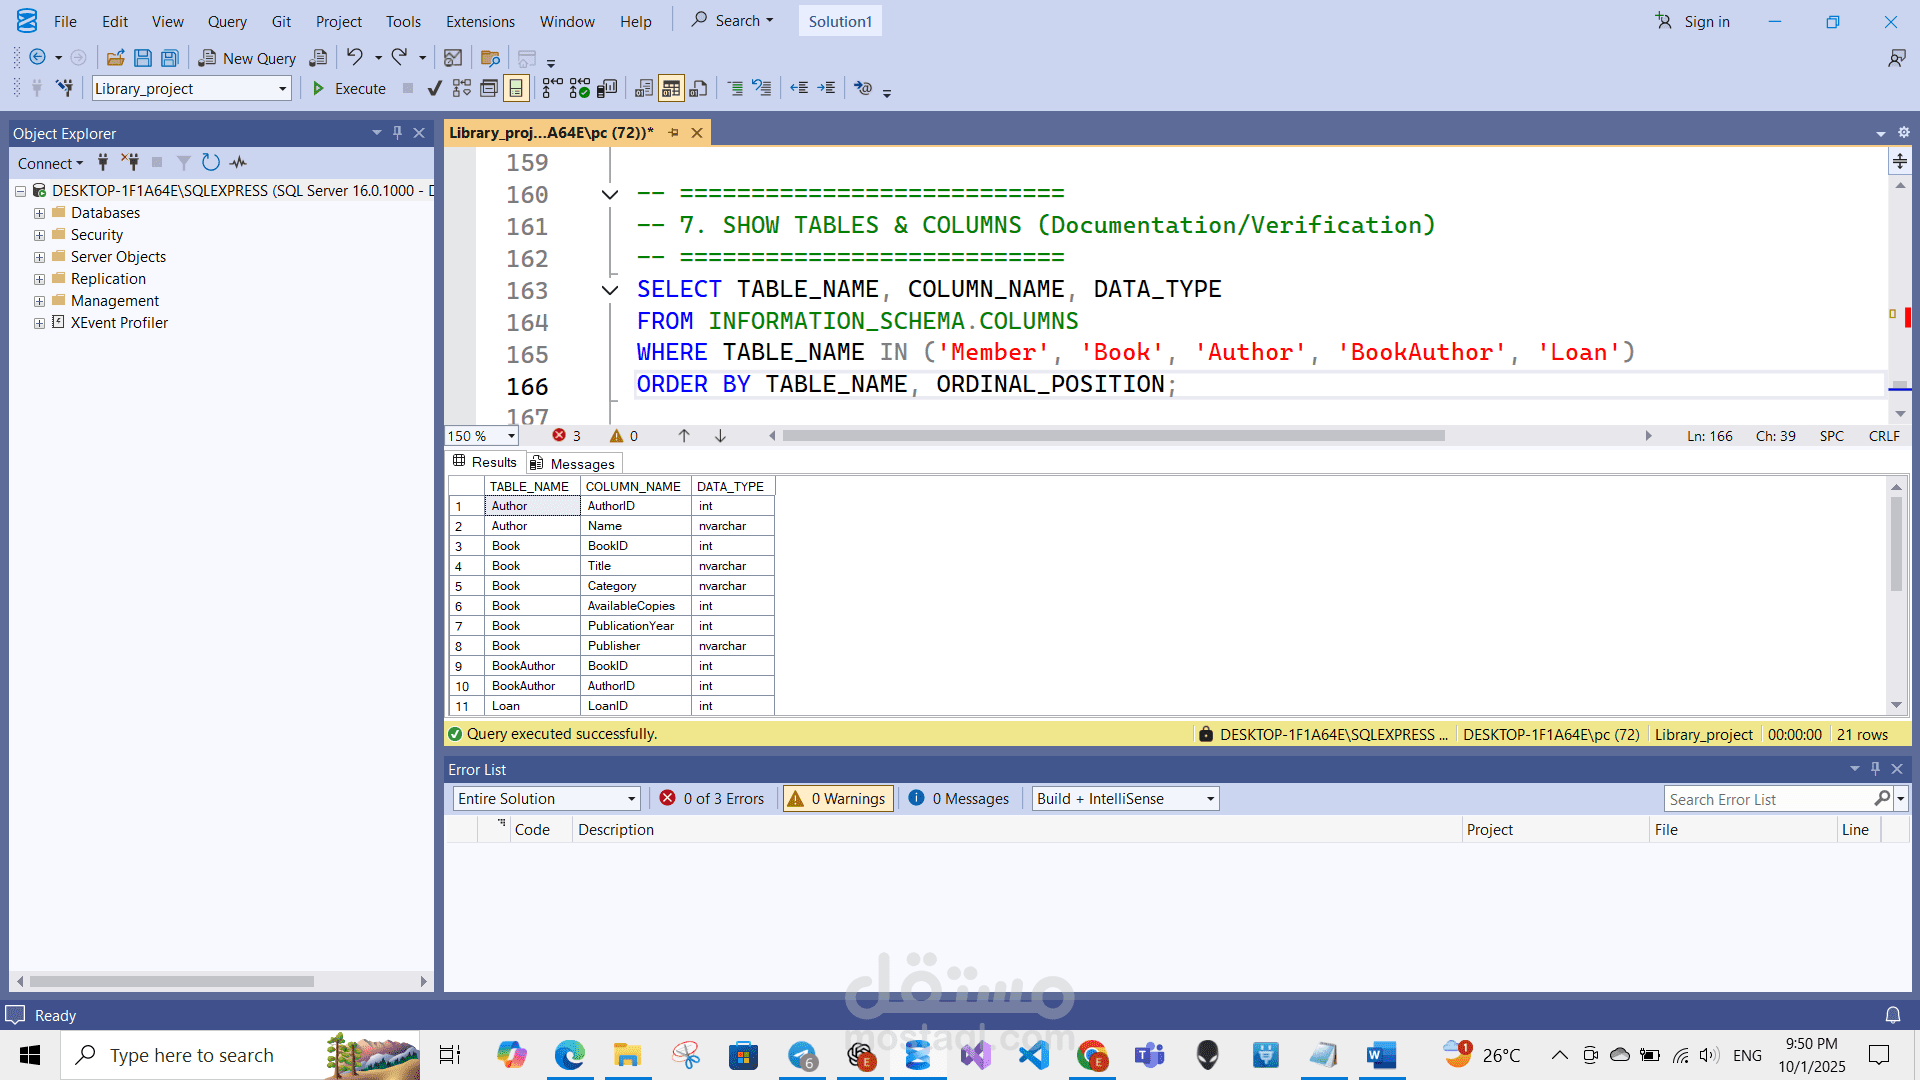Open the Extensions menu
This screenshot has width=1920, height=1080.
[480, 21]
